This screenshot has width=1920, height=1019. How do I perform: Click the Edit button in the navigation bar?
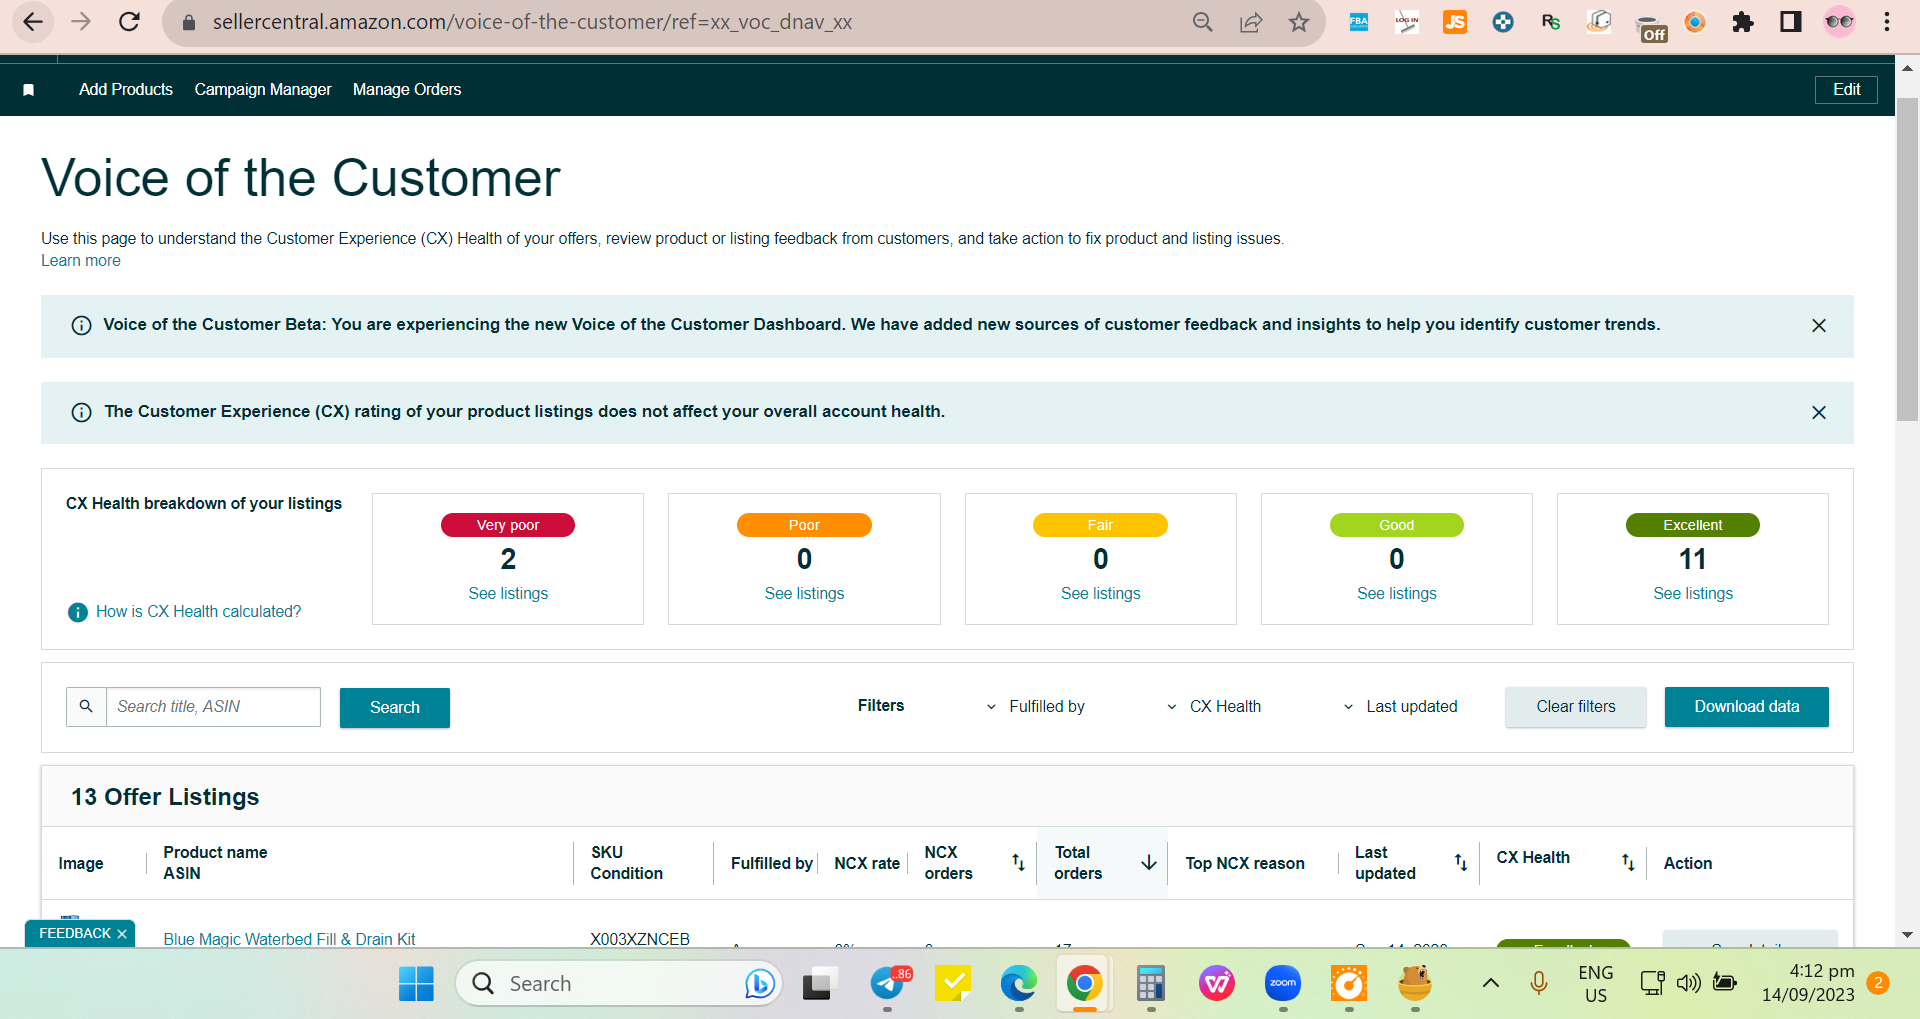pos(1846,89)
